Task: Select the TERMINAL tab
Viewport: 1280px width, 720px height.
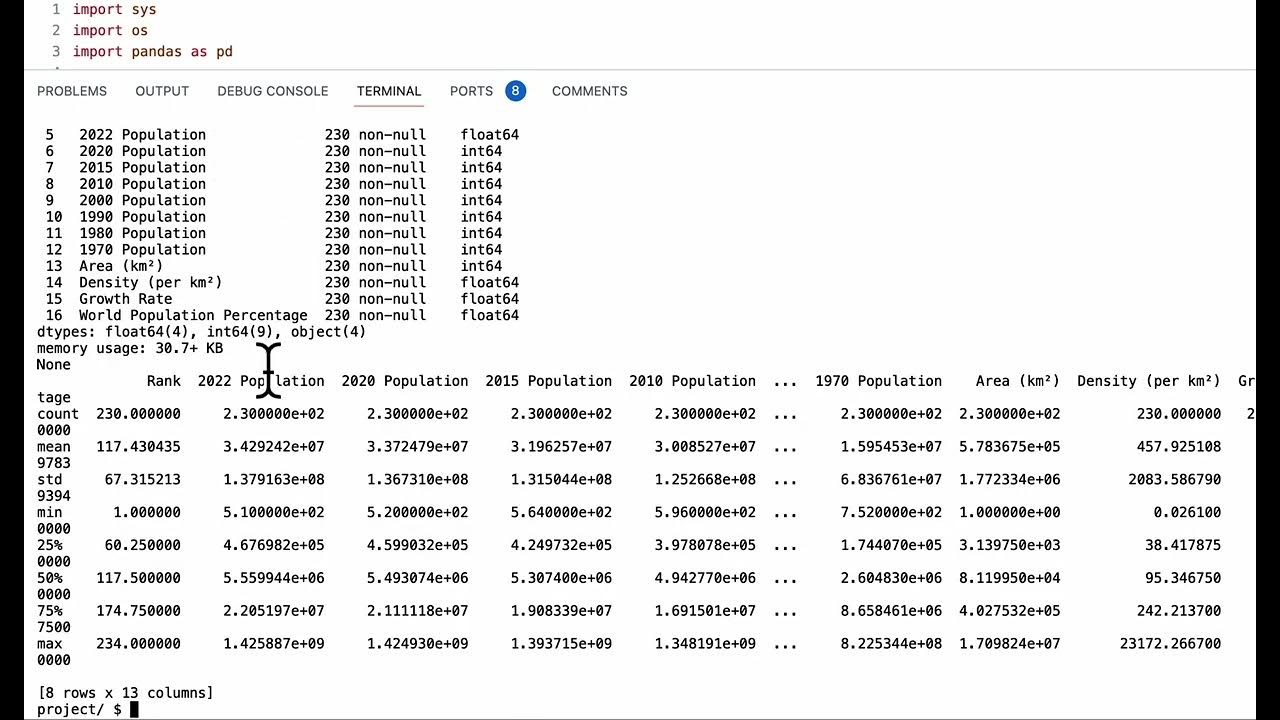Action: pos(389,91)
